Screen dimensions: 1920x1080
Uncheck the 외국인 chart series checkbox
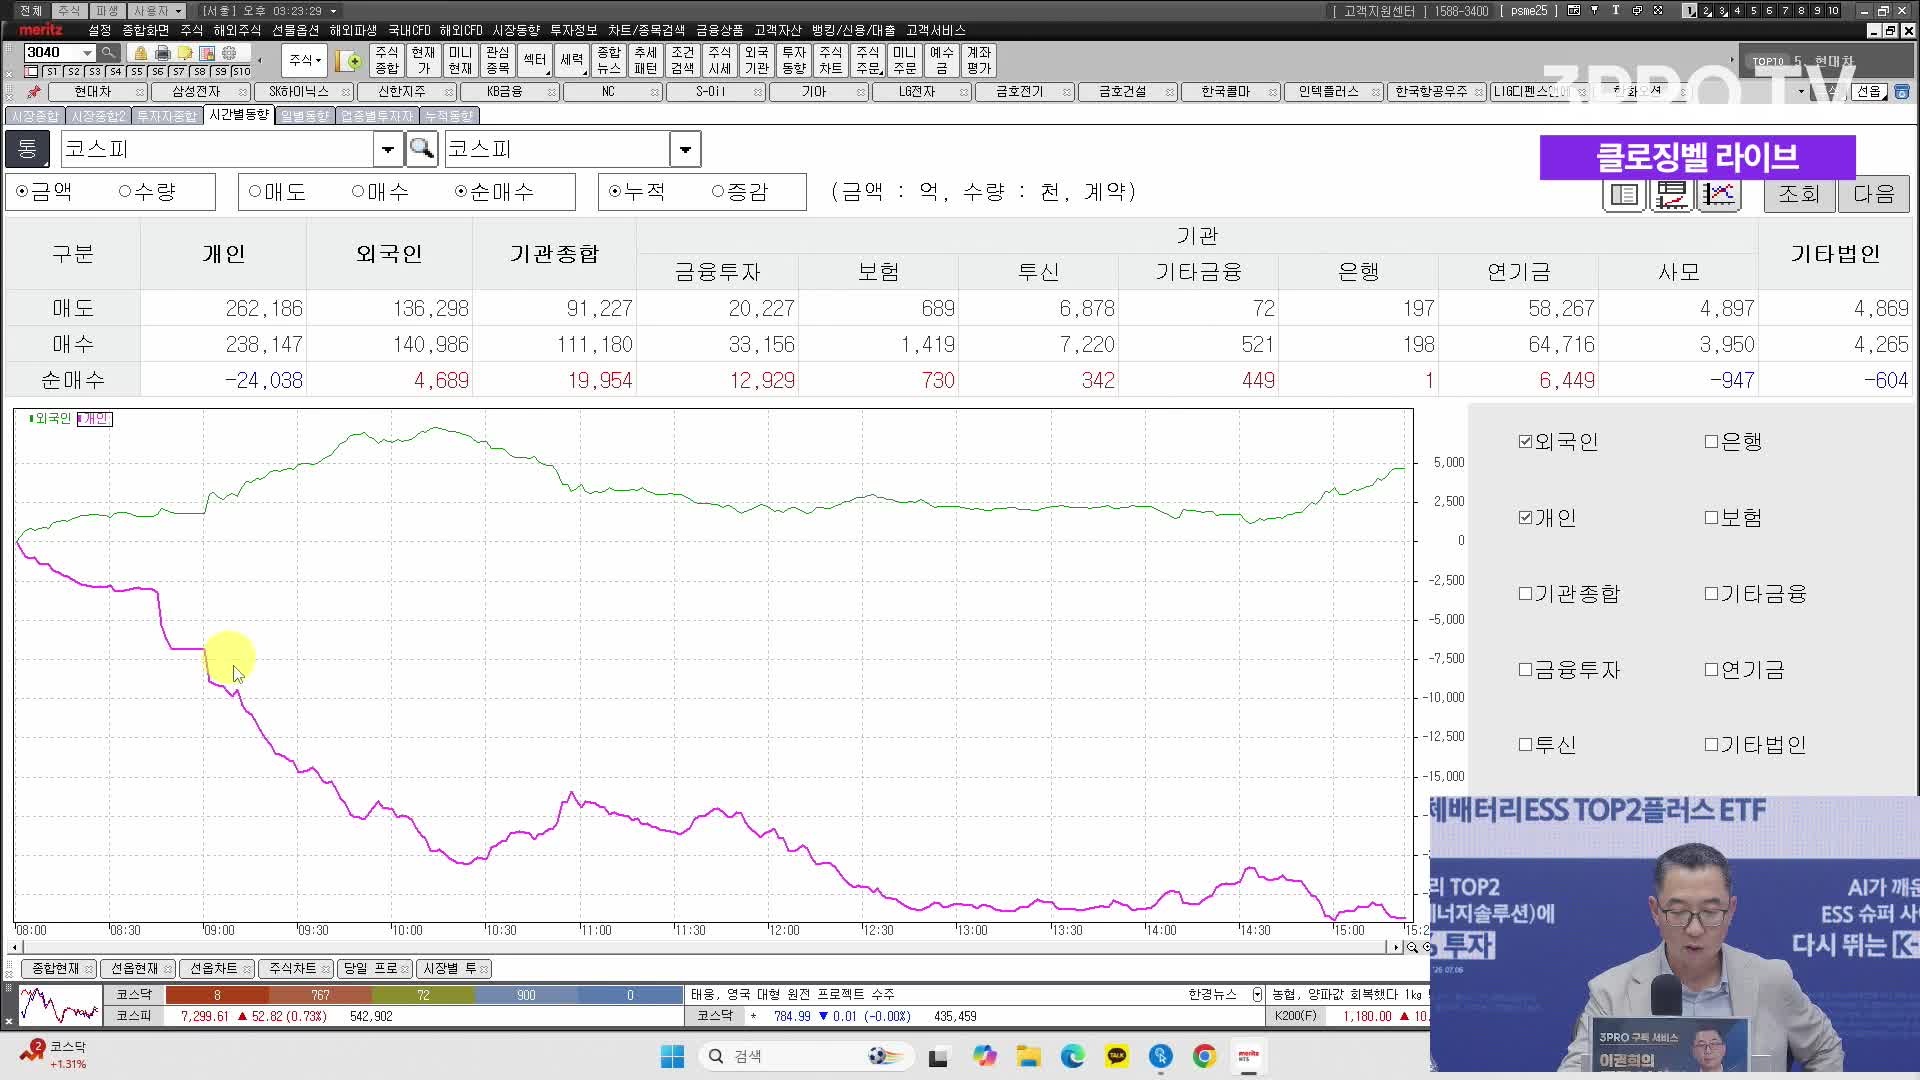(1525, 441)
